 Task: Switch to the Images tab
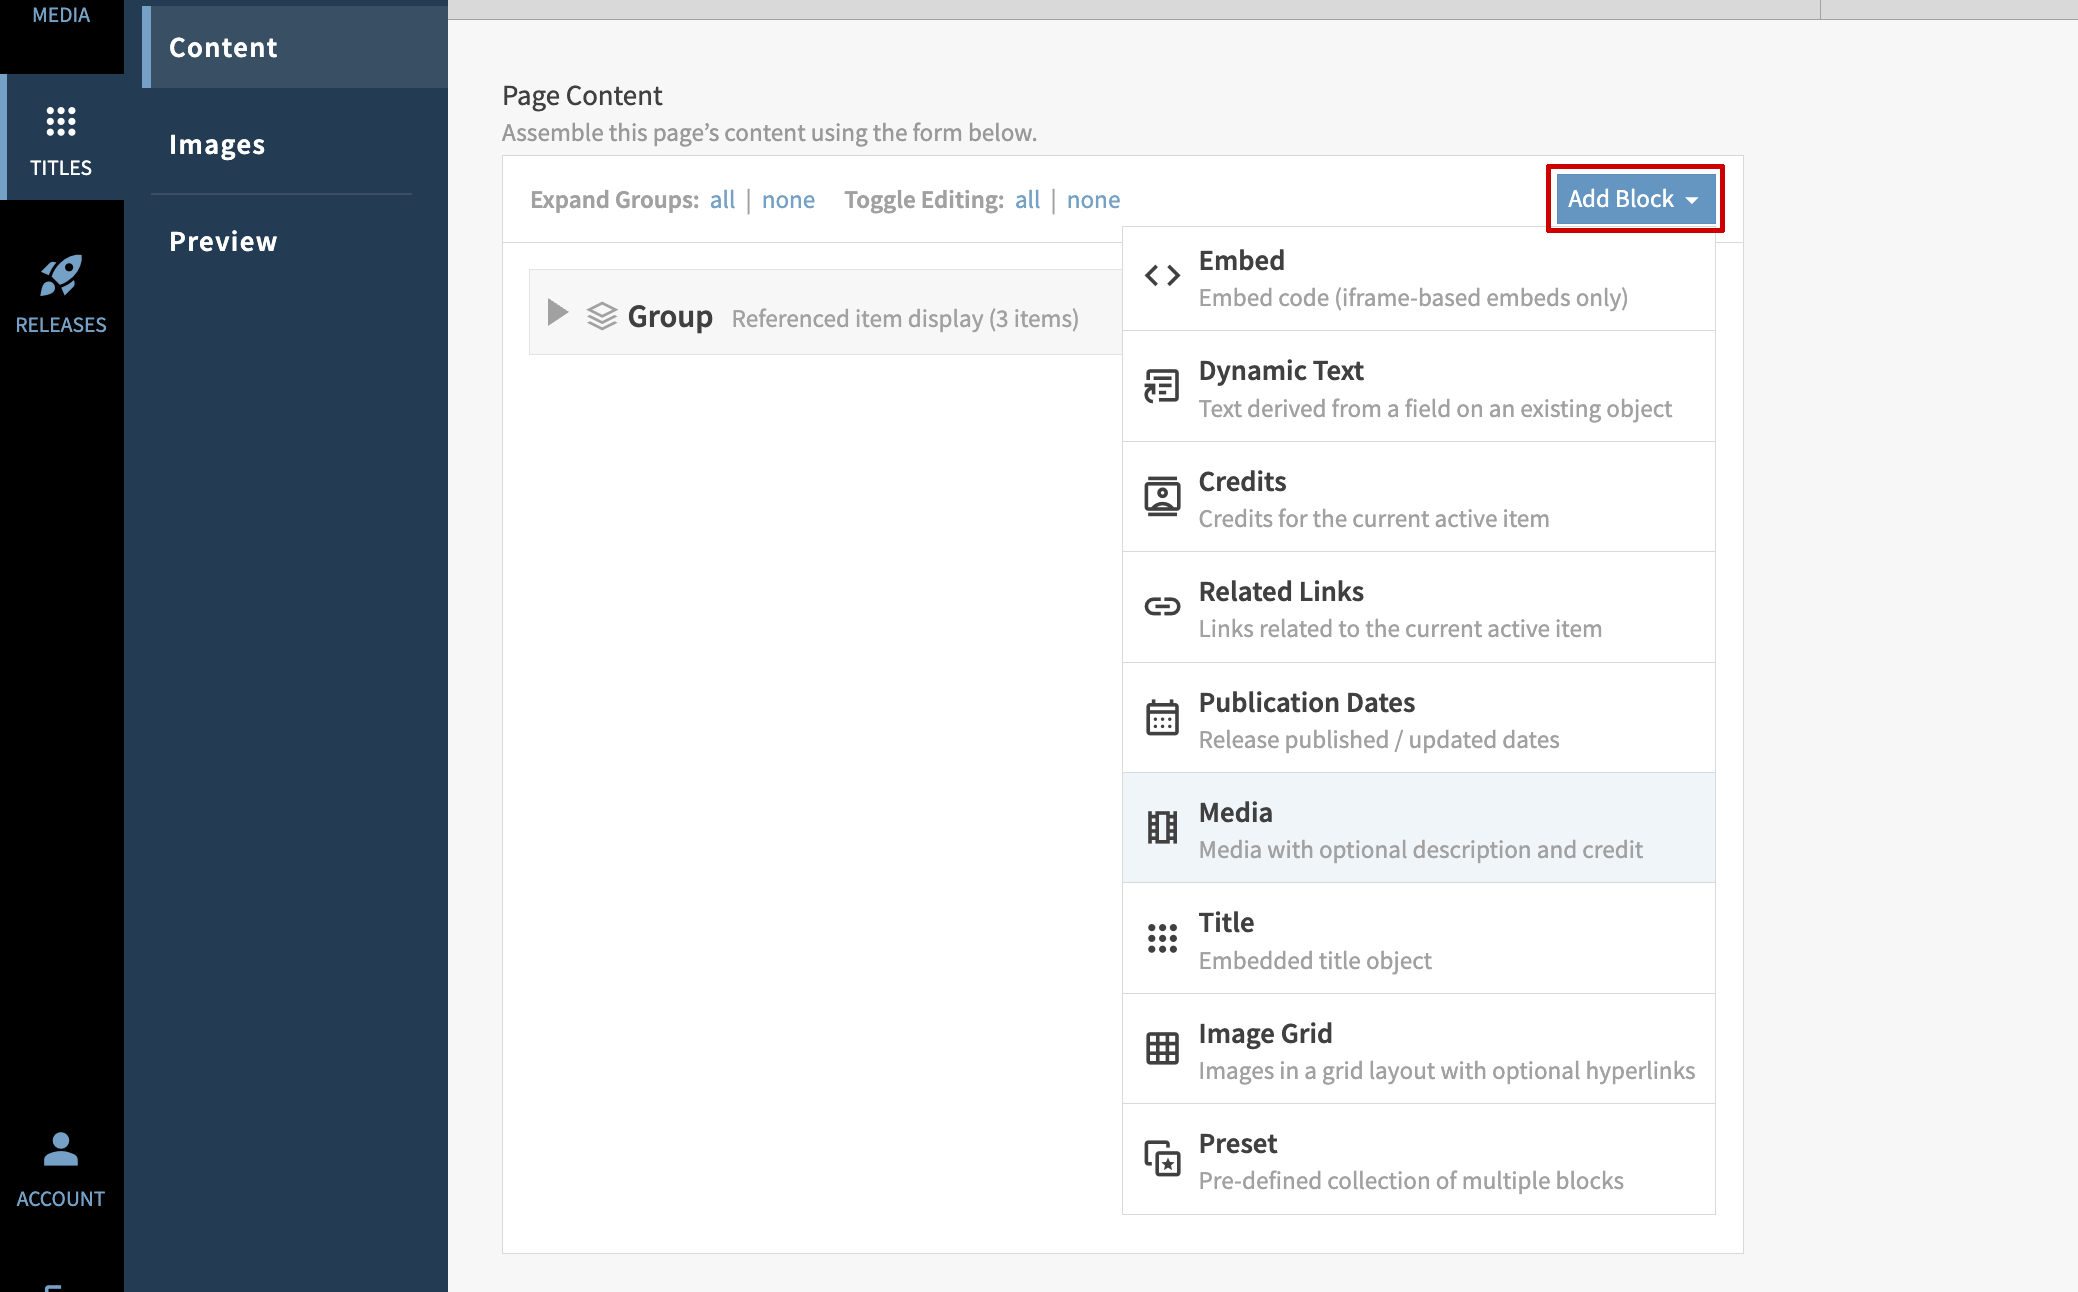point(217,145)
